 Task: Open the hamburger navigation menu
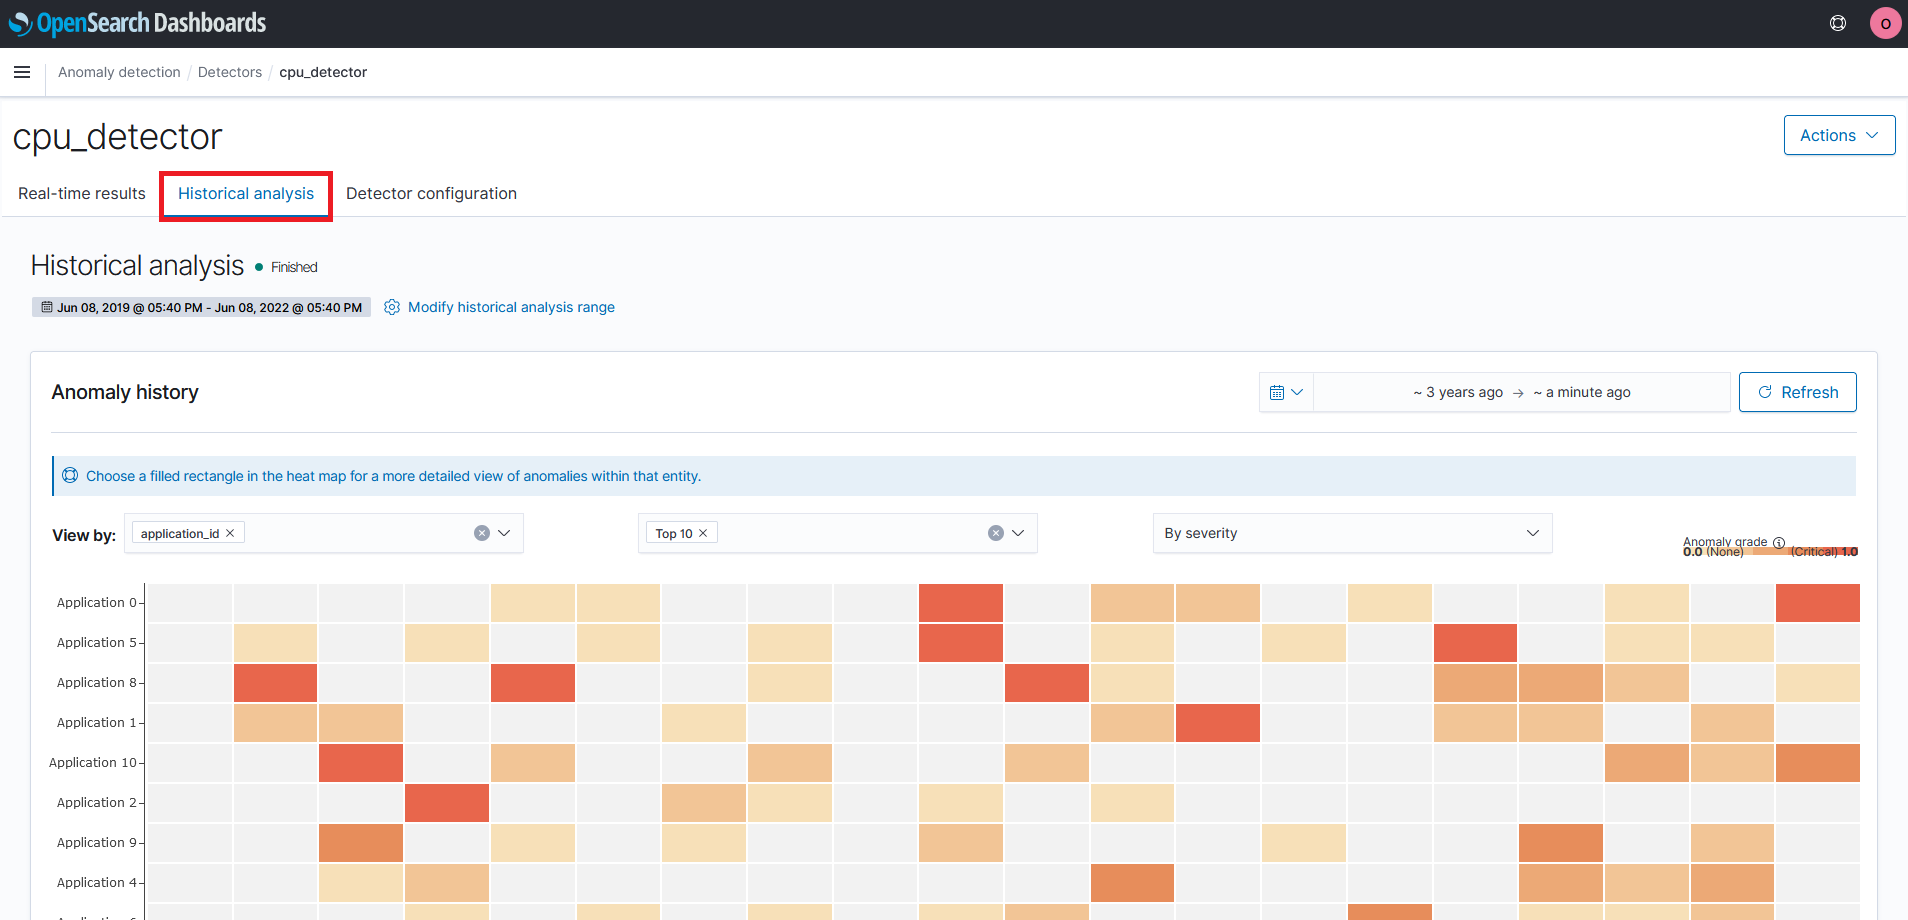click(x=22, y=72)
